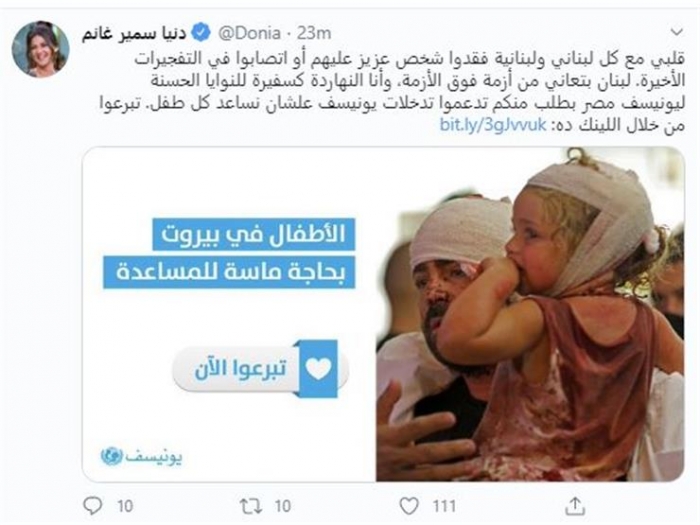Click the @Donia handle
The height and width of the screenshot is (525, 700).
249,33
